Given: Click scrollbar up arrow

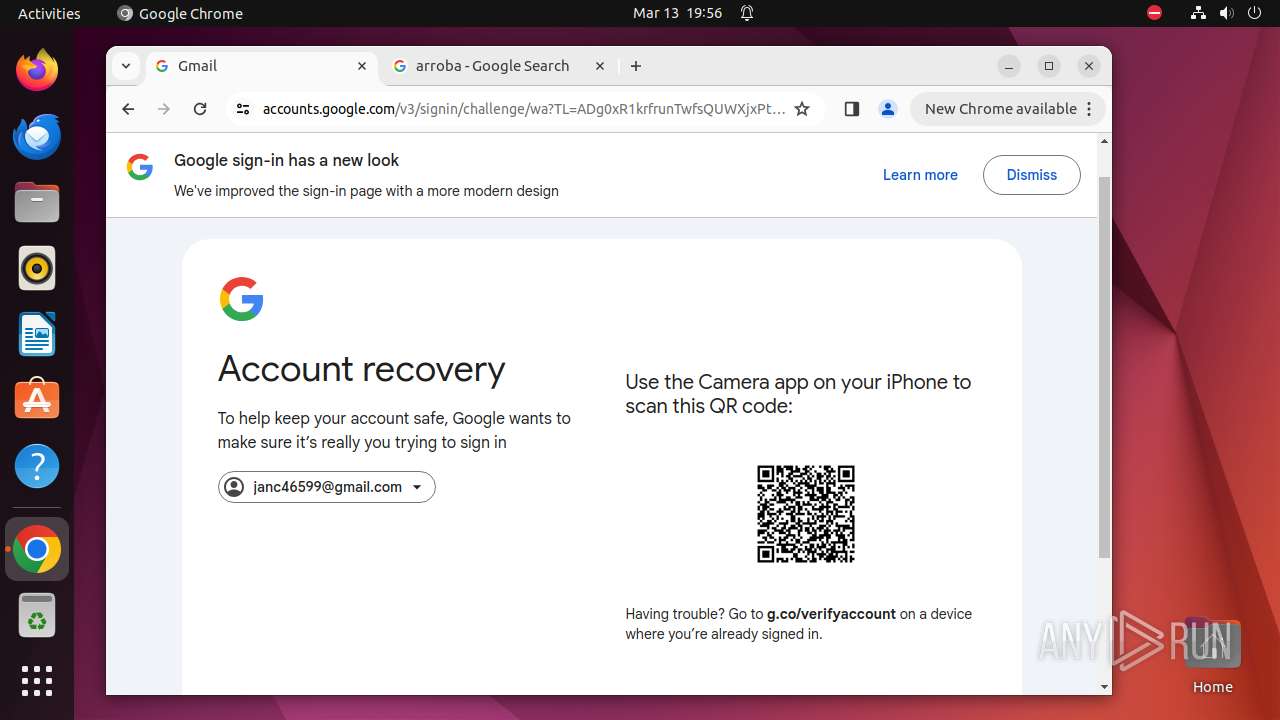Looking at the screenshot, I should [1104, 141].
